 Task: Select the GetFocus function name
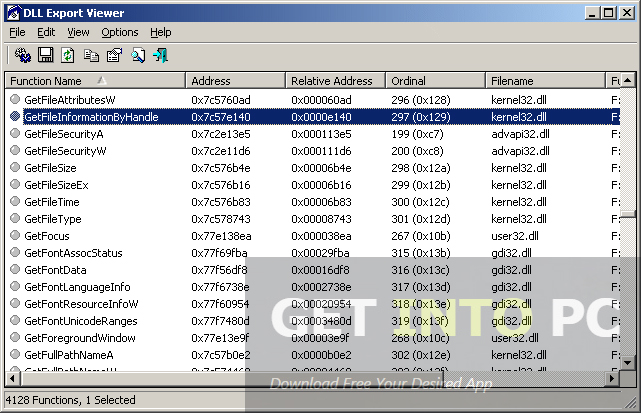point(47,236)
